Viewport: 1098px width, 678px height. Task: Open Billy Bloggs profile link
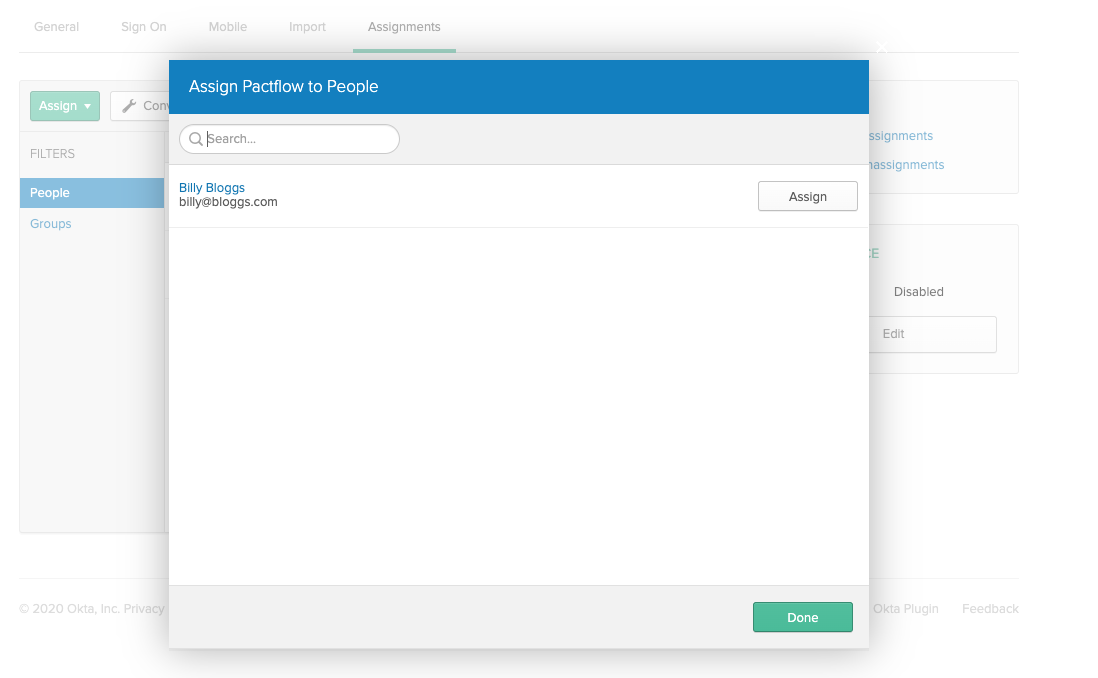click(x=211, y=187)
